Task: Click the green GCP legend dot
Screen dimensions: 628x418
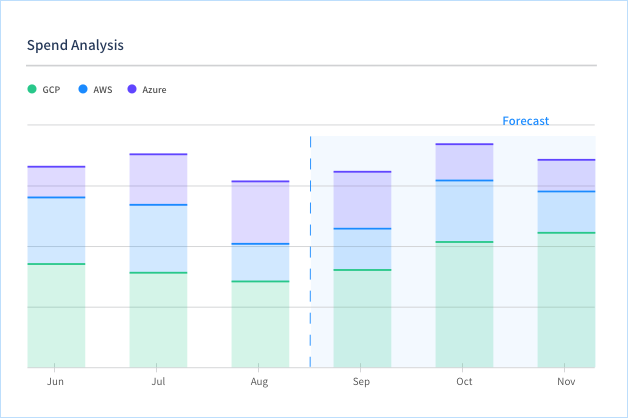Action: click(x=32, y=89)
